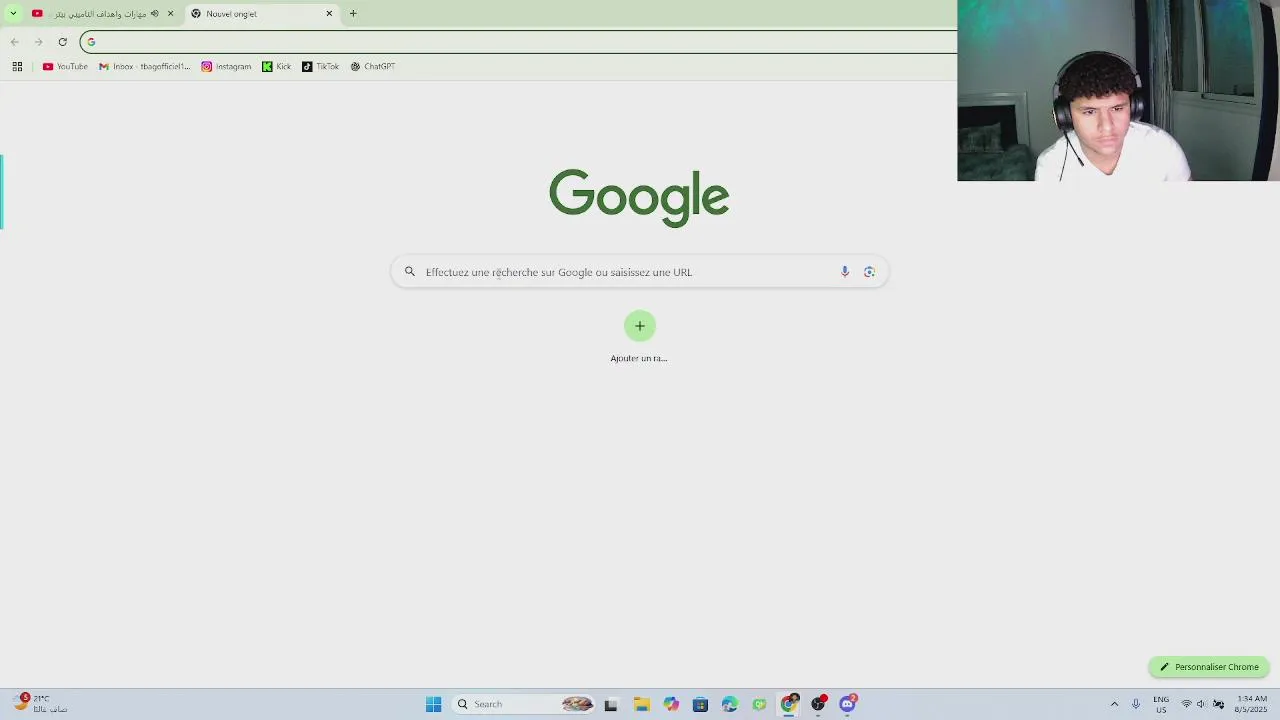Switch to the YouTube tab with Arabic title

[100, 14]
